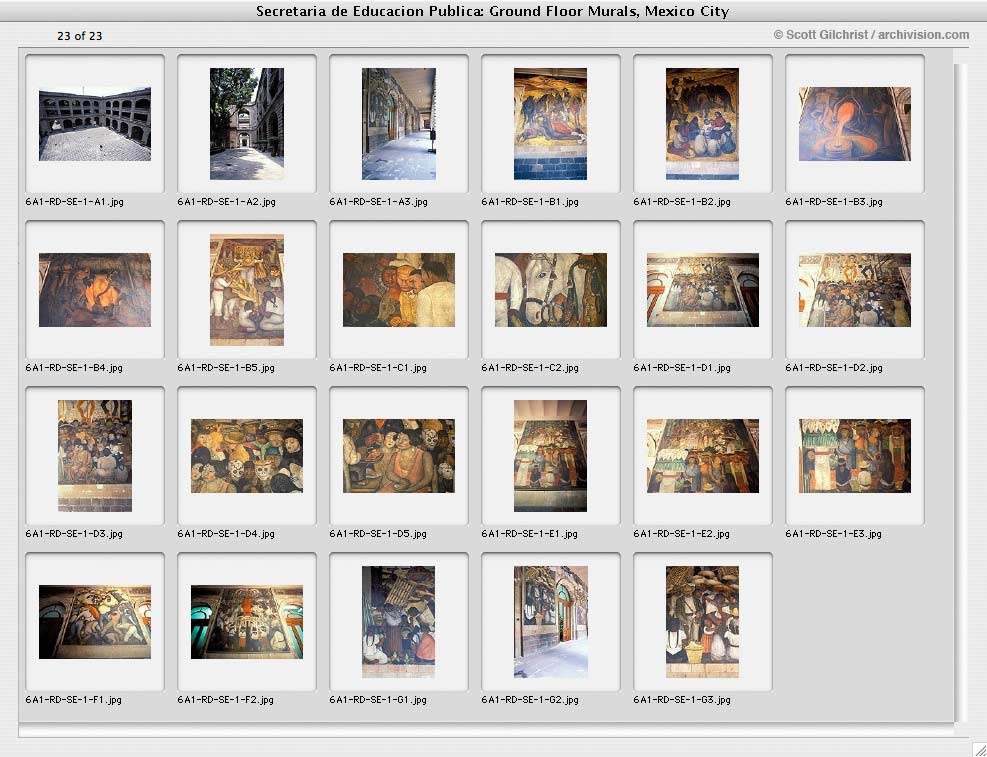Open thumbnail 6A1-RD-SE-1-D3.jpg
Screen dimensions: 987x757
(94, 456)
